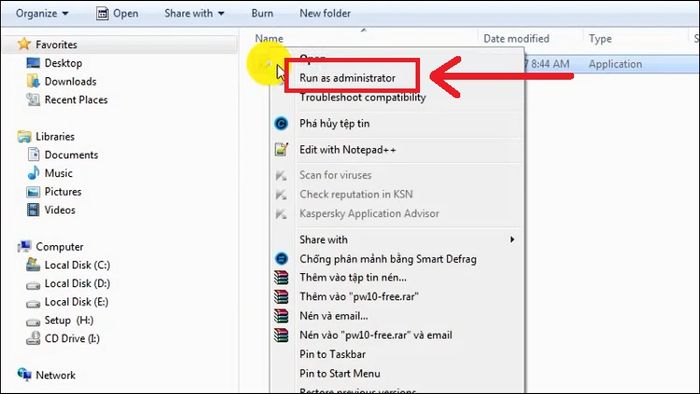This screenshot has width=700, height=394.
Task: Select Network in navigation pane
Action: (x=55, y=375)
